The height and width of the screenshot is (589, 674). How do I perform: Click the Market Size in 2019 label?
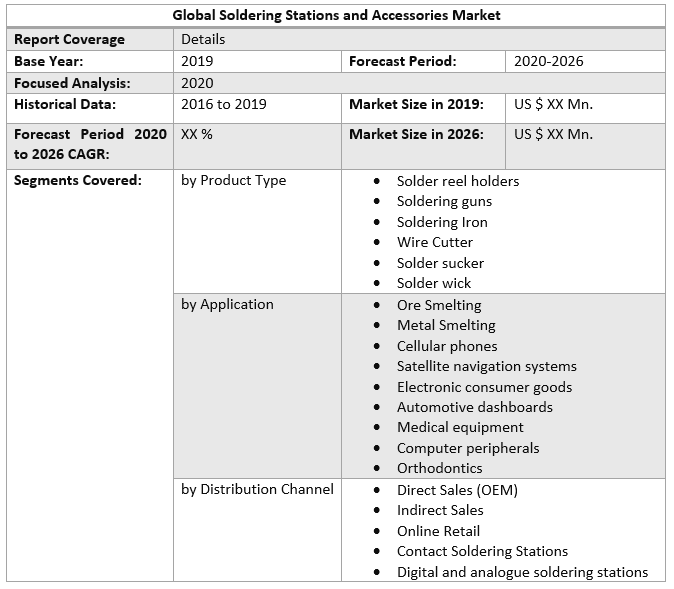point(416,104)
